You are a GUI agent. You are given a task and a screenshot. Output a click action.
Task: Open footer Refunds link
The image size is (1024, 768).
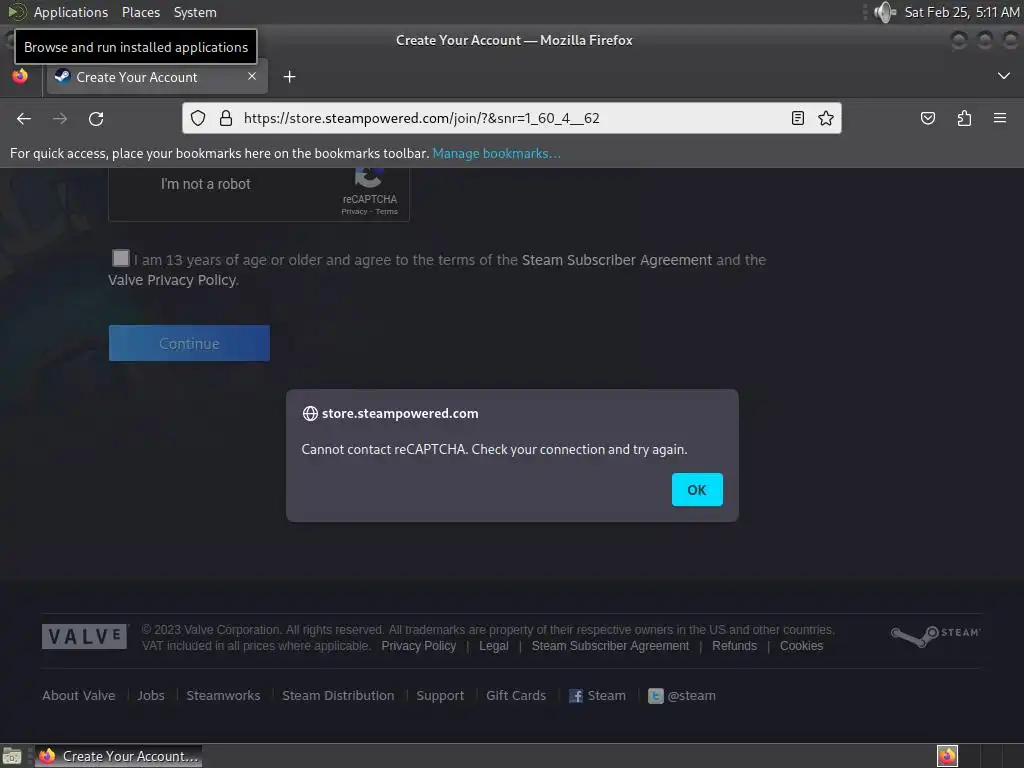[x=734, y=646]
